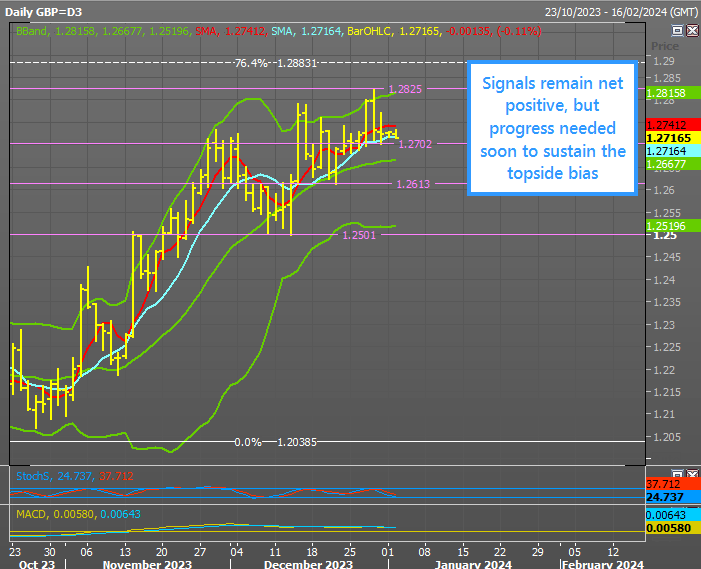This screenshot has width=701, height=569.
Task: Click the green 1.28158 upper band price tag
Action: [673, 93]
